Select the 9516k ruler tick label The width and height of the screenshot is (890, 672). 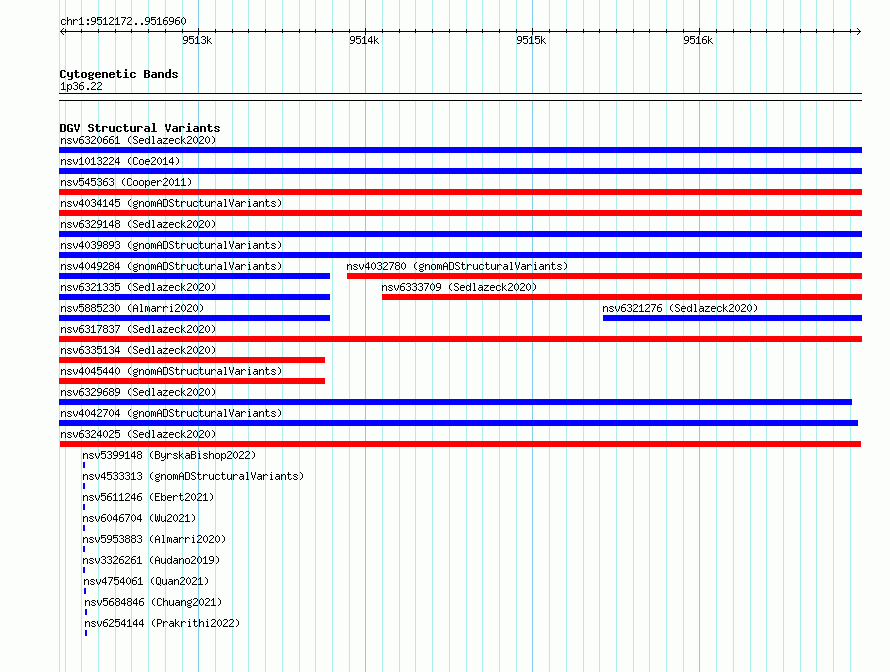[698, 40]
